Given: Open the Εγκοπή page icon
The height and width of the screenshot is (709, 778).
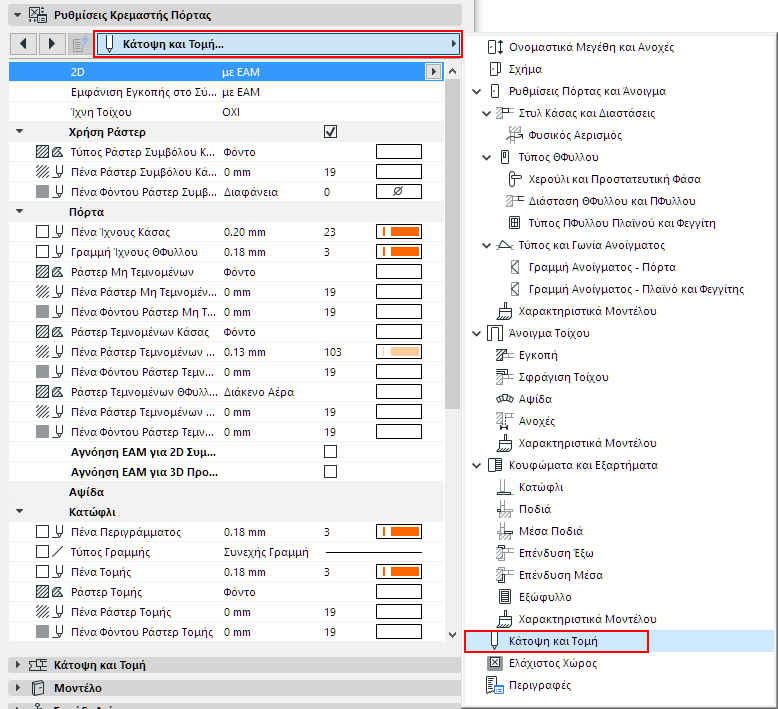Looking at the screenshot, I should pos(504,355).
